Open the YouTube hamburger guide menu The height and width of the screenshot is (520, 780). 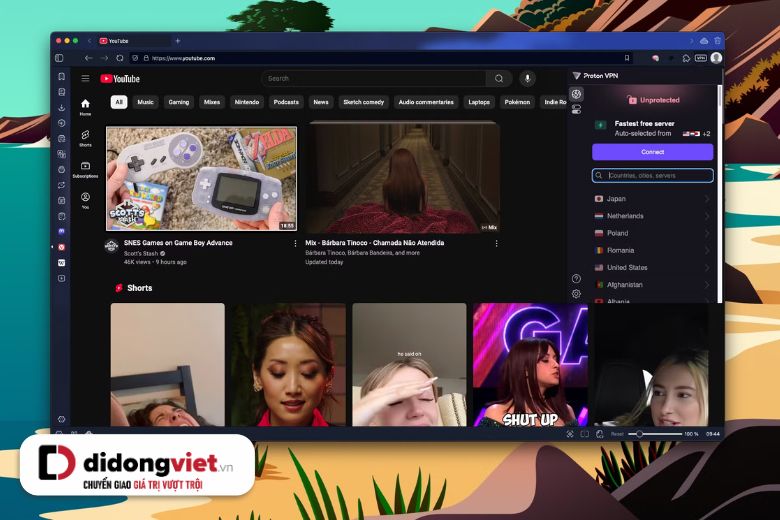point(86,78)
